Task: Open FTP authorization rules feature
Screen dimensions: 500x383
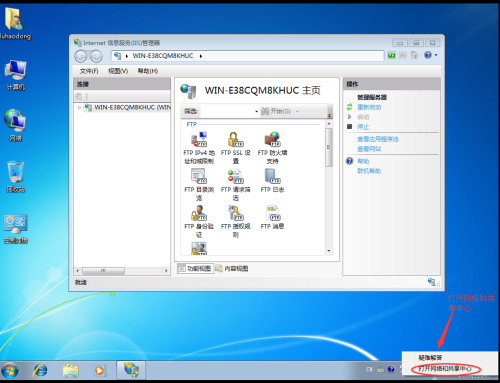Action: [x=235, y=221]
